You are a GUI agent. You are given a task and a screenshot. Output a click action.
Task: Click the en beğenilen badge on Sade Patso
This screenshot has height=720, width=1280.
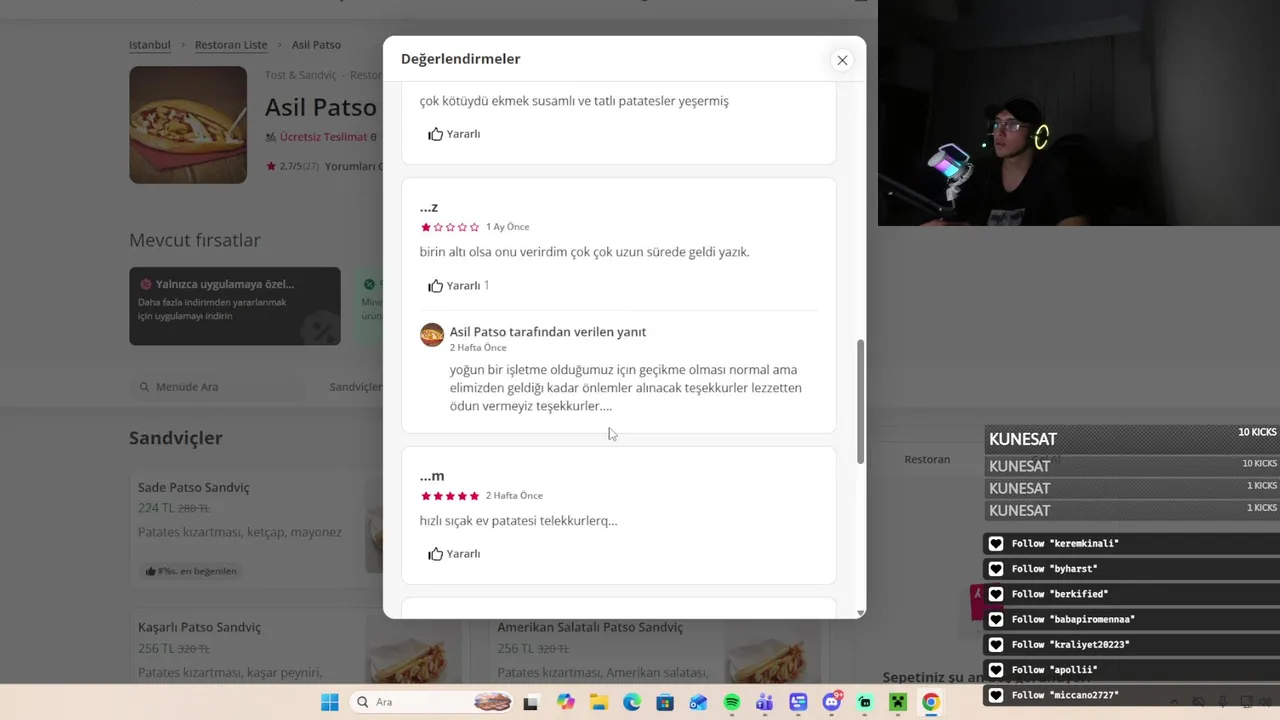pyautogui.click(x=191, y=571)
